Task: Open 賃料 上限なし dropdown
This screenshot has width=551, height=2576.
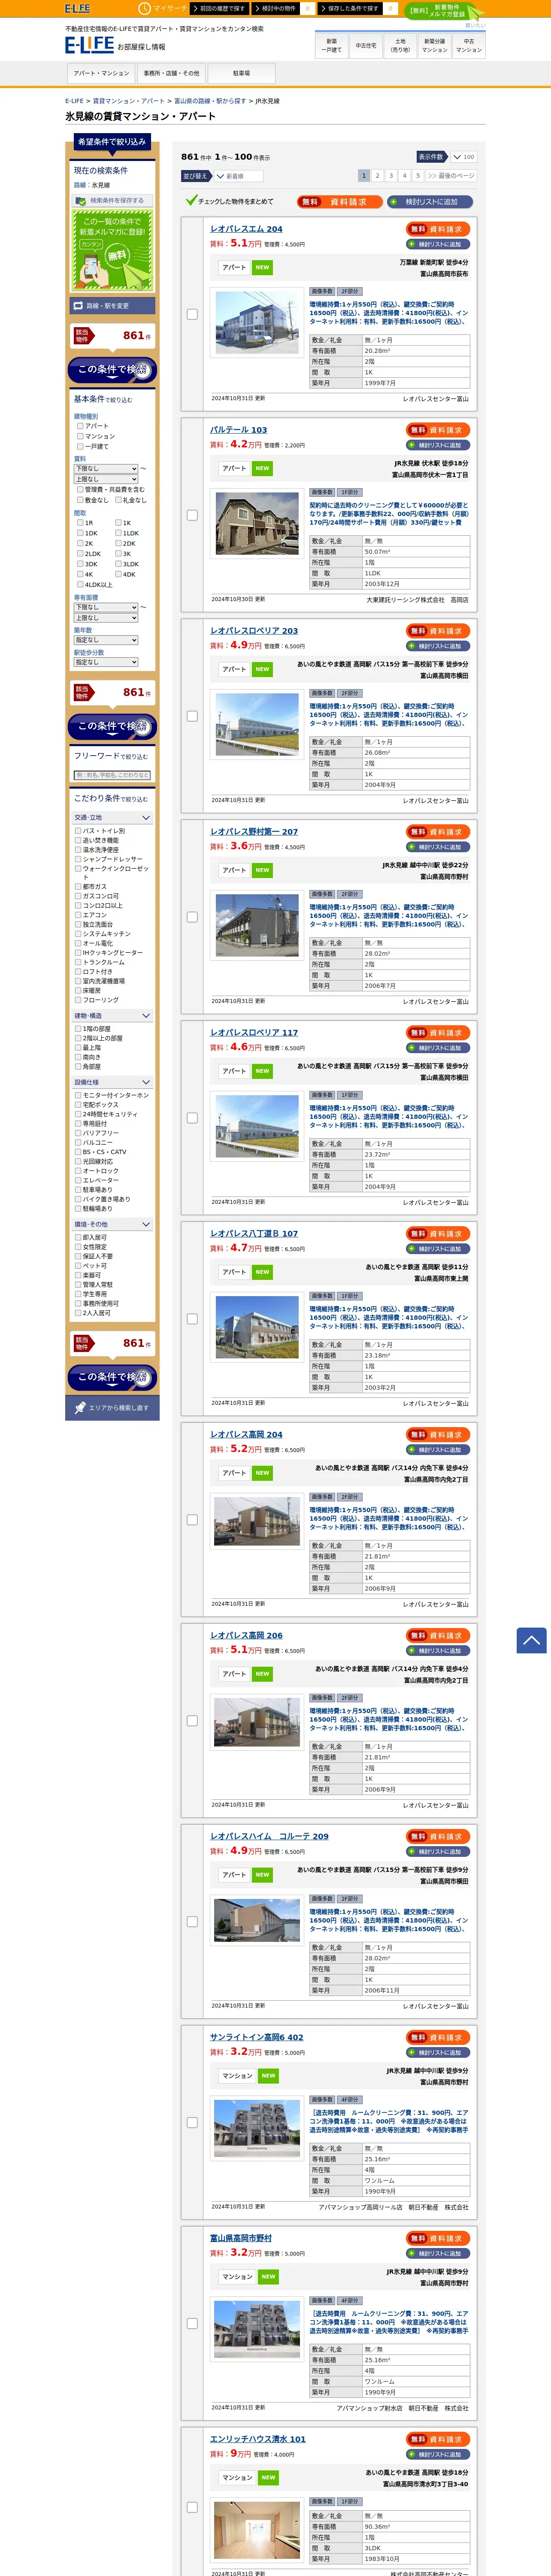Action: 106,479
